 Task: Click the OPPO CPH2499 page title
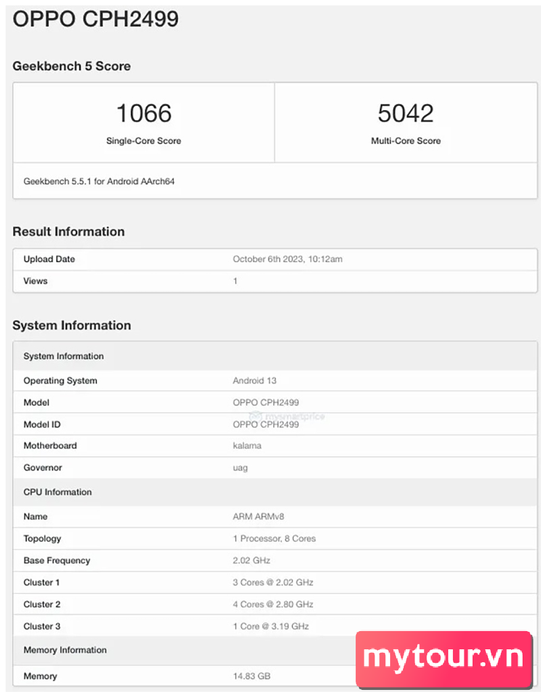pos(96,19)
